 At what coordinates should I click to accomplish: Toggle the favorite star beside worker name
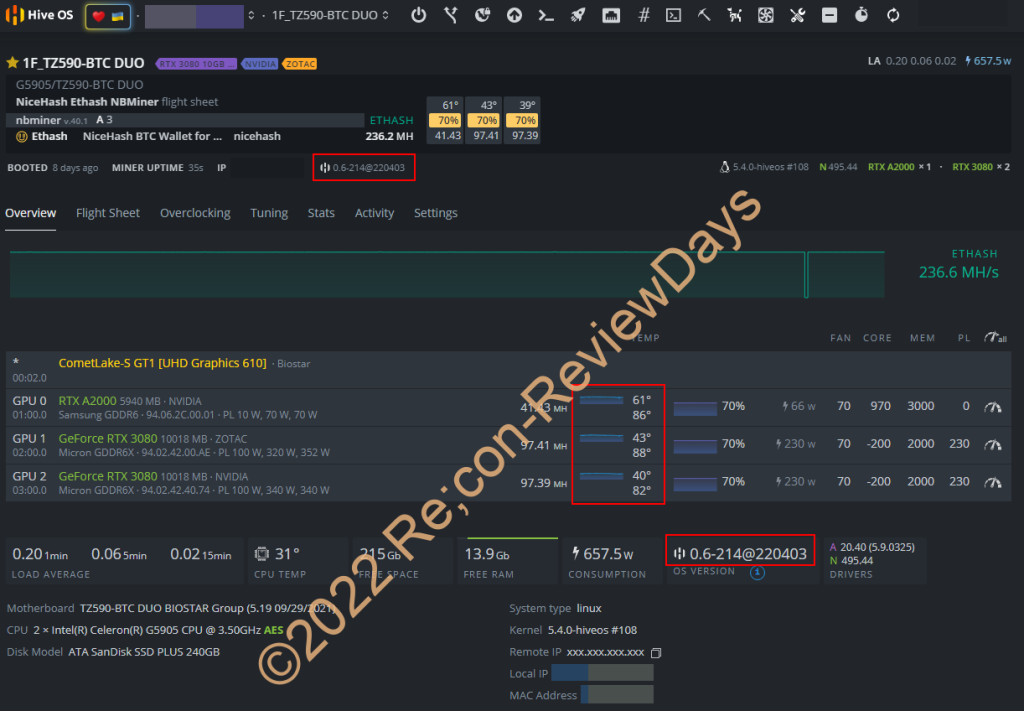(13, 63)
